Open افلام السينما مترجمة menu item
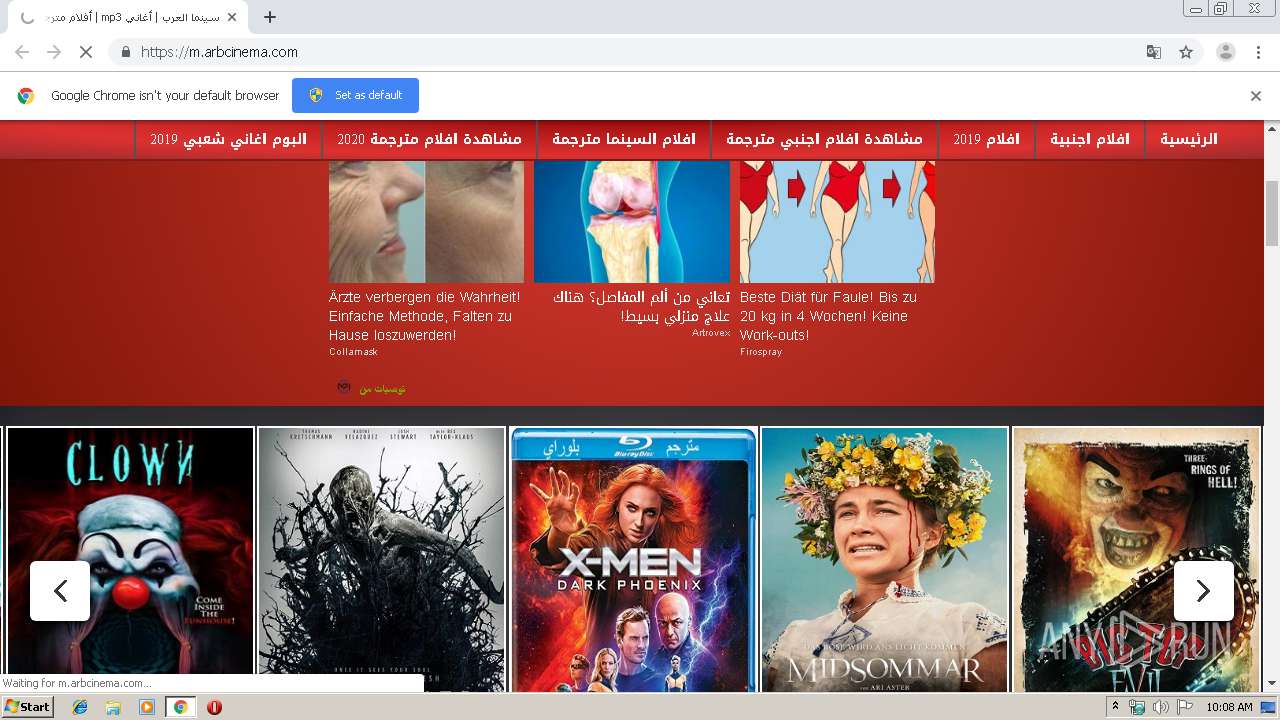The height and width of the screenshot is (720, 1280). [x=624, y=139]
